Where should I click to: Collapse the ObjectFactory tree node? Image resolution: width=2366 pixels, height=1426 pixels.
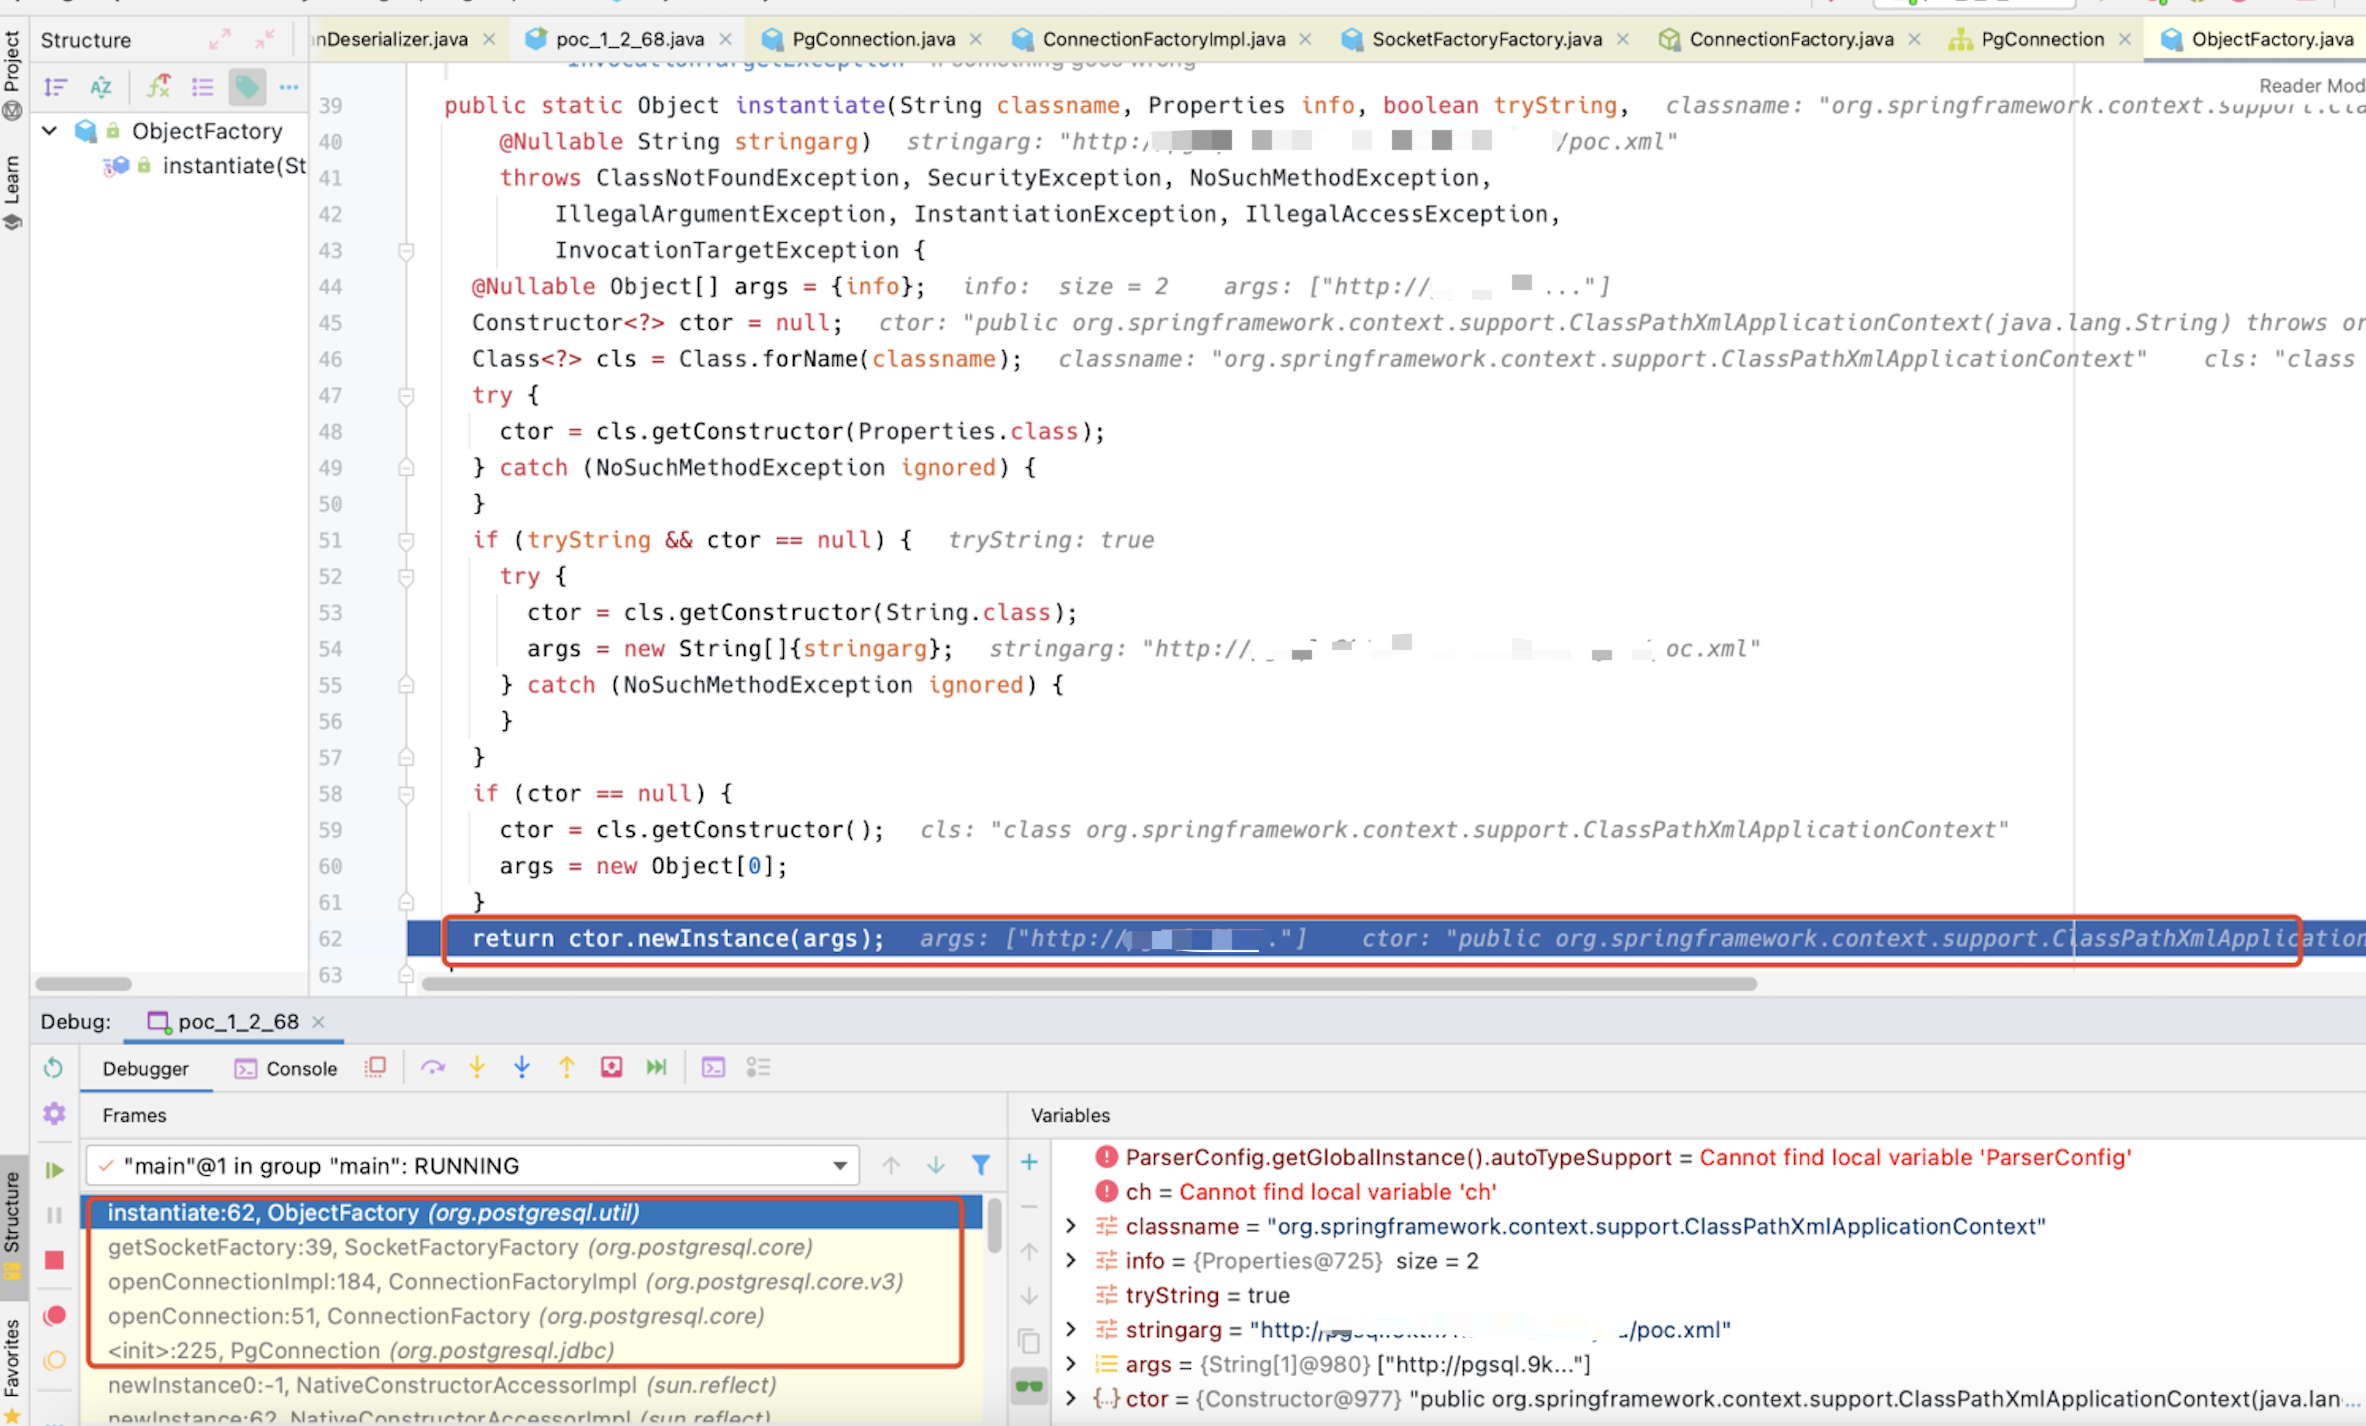pos(49,130)
